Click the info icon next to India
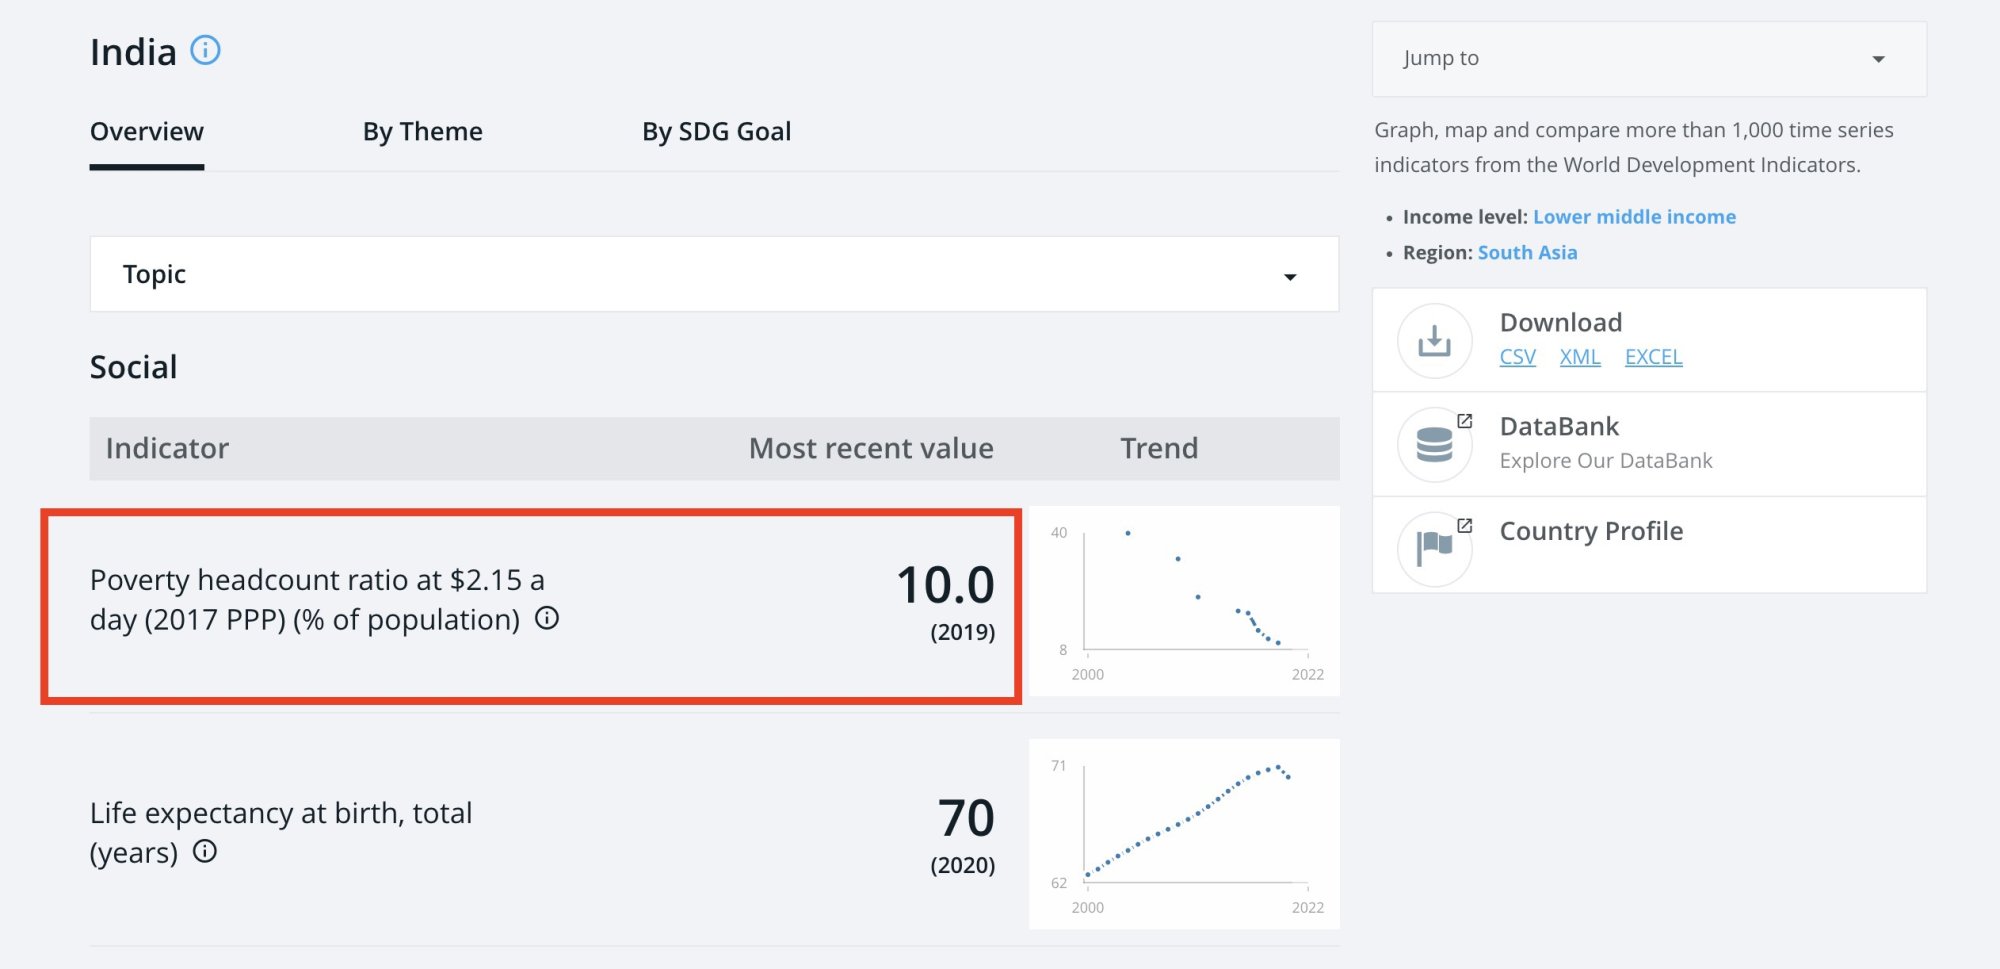The width and height of the screenshot is (2000, 969). pos(205,50)
